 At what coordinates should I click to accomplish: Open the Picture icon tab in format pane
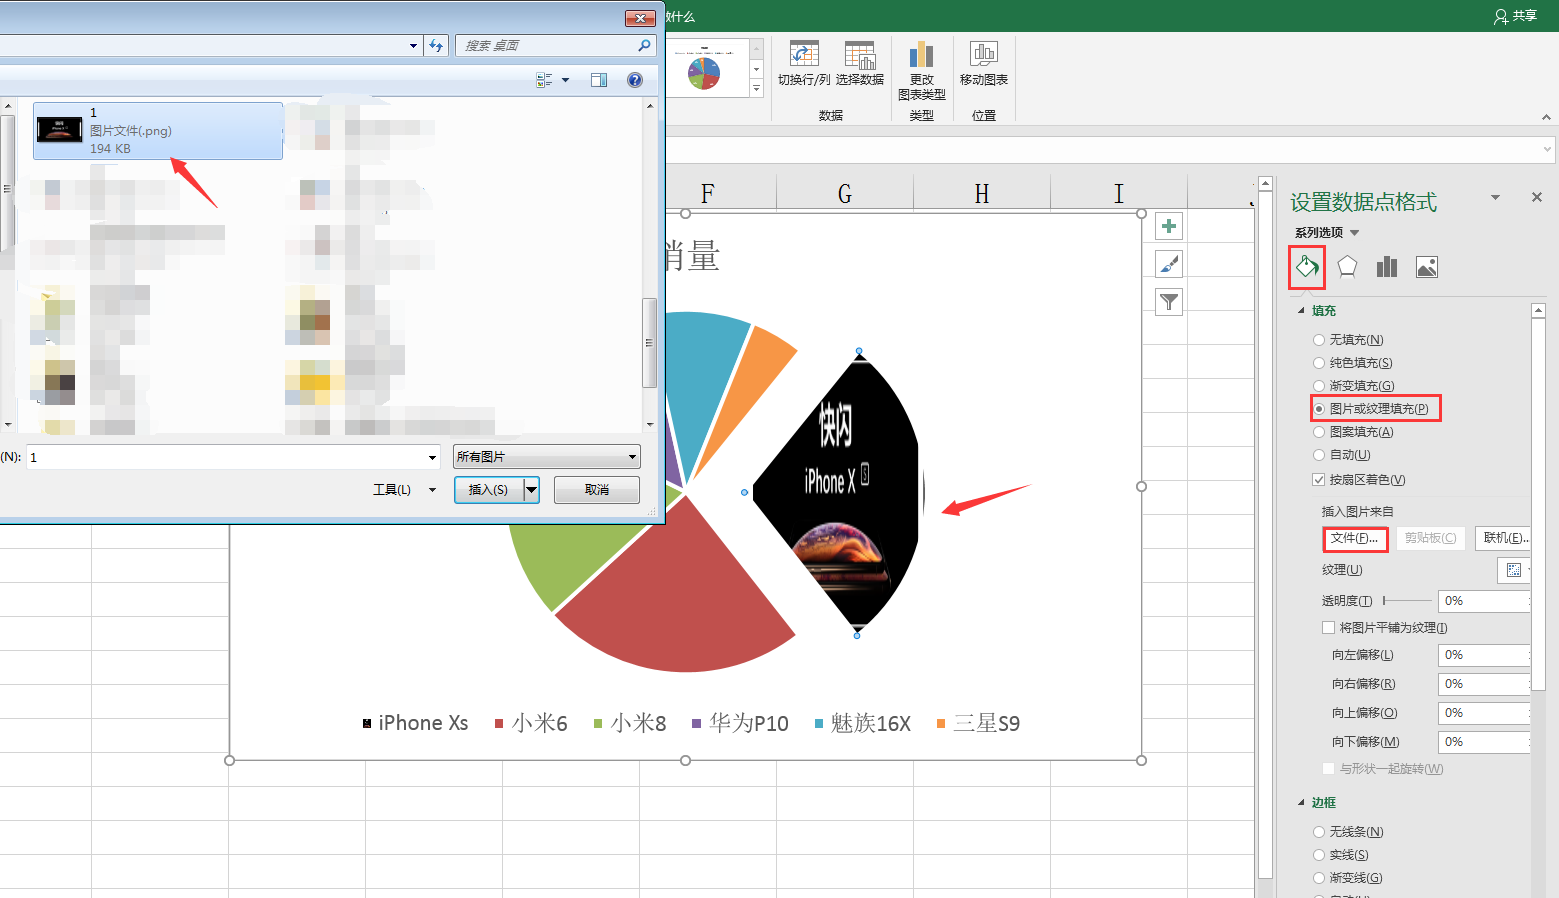click(1427, 267)
